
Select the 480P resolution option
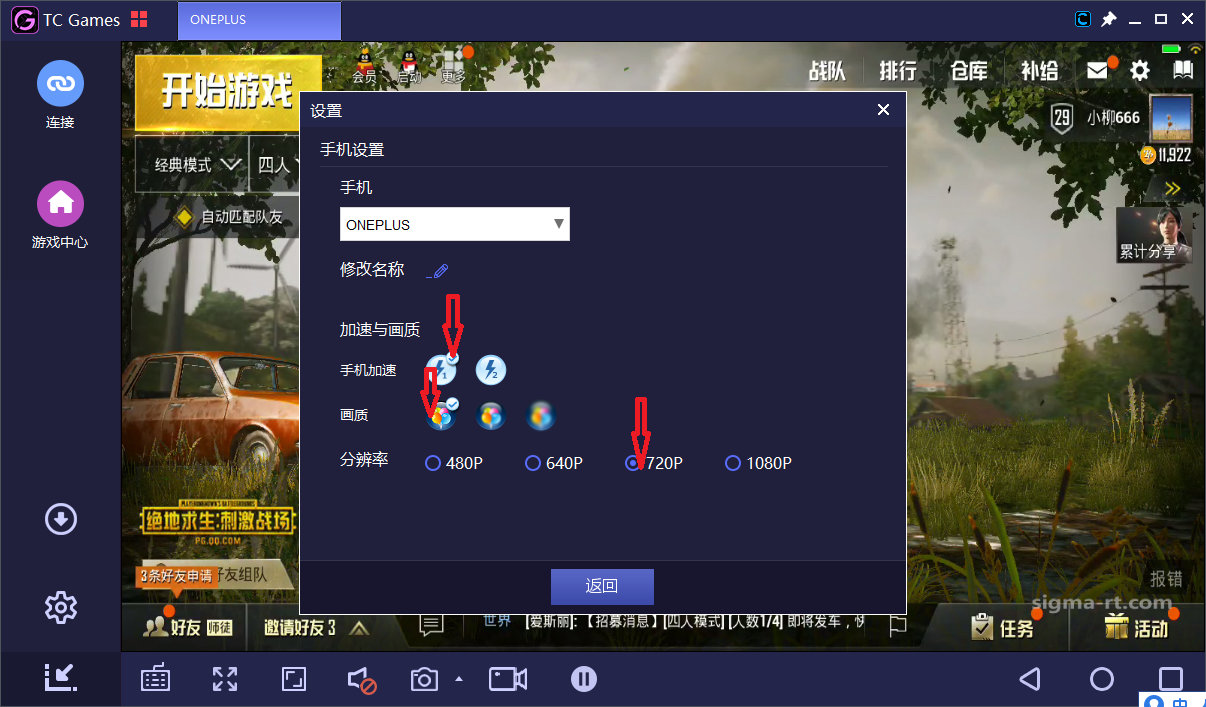coord(433,463)
